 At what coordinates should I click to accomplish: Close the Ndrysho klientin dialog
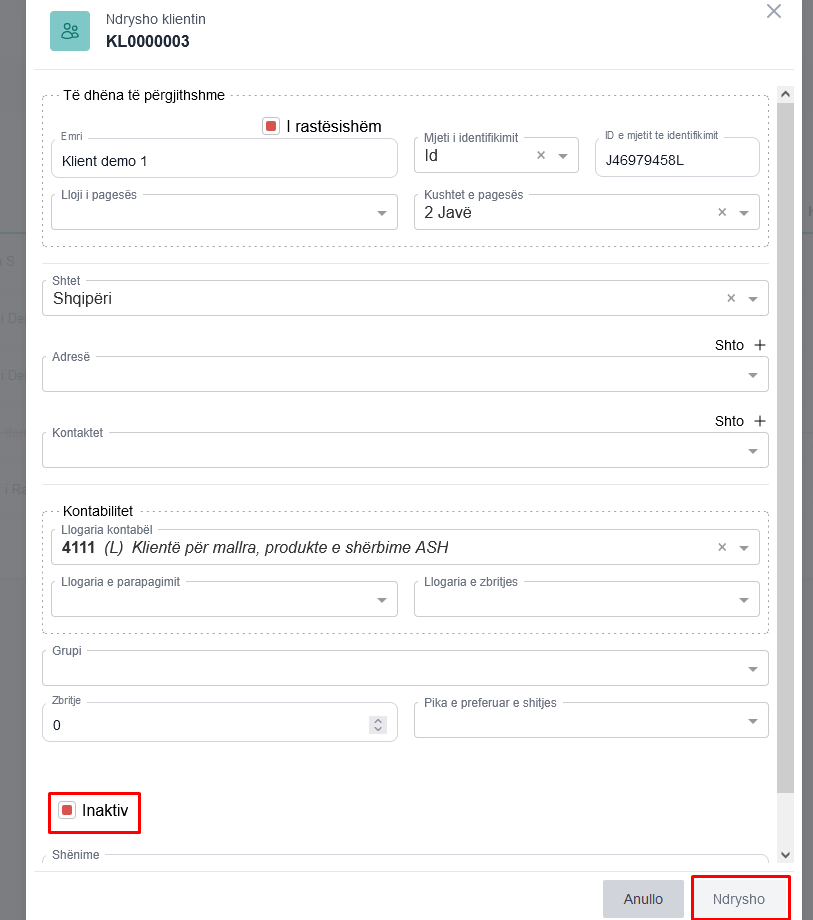[773, 12]
